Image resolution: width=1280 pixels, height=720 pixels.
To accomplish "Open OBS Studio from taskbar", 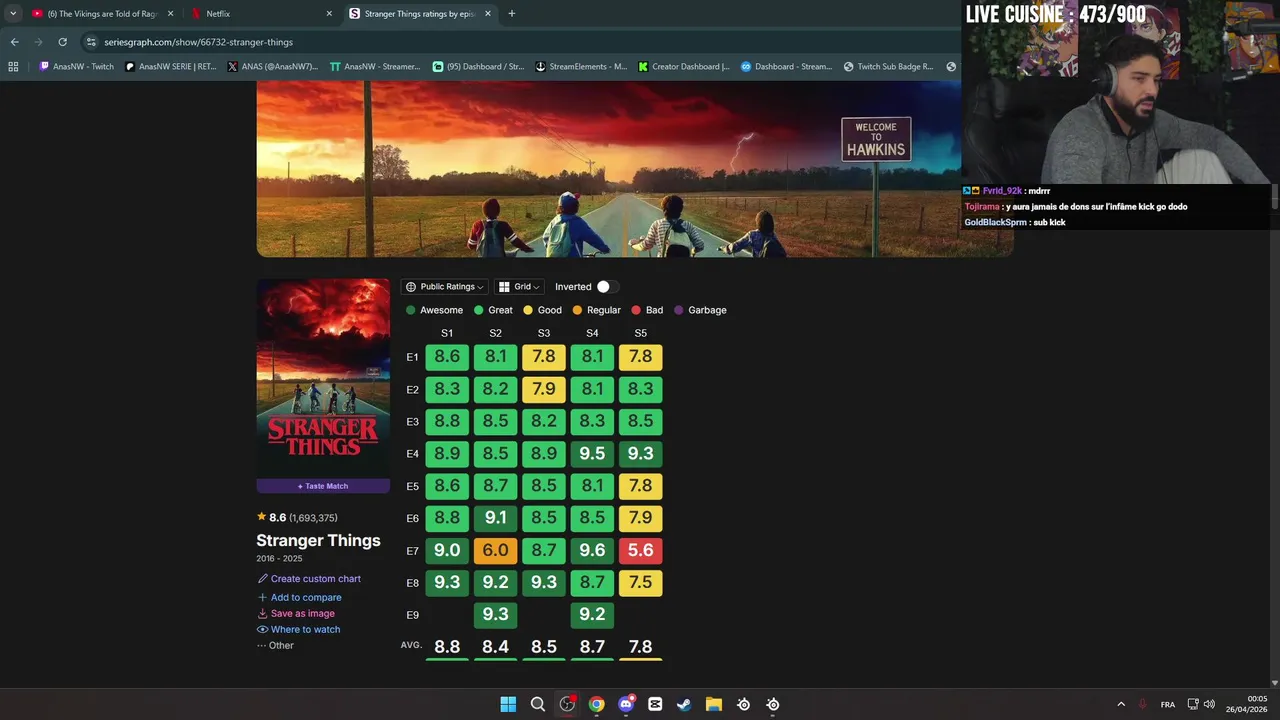I will (567, 704).
